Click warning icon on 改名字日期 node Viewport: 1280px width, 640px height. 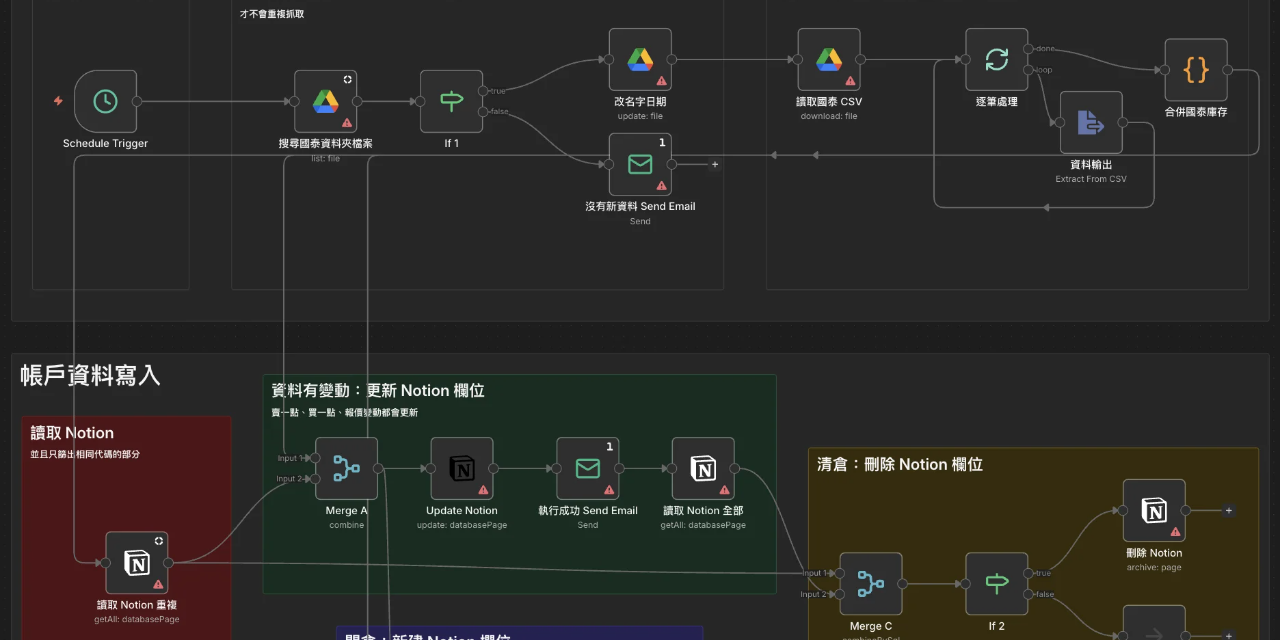click(662, 81)
